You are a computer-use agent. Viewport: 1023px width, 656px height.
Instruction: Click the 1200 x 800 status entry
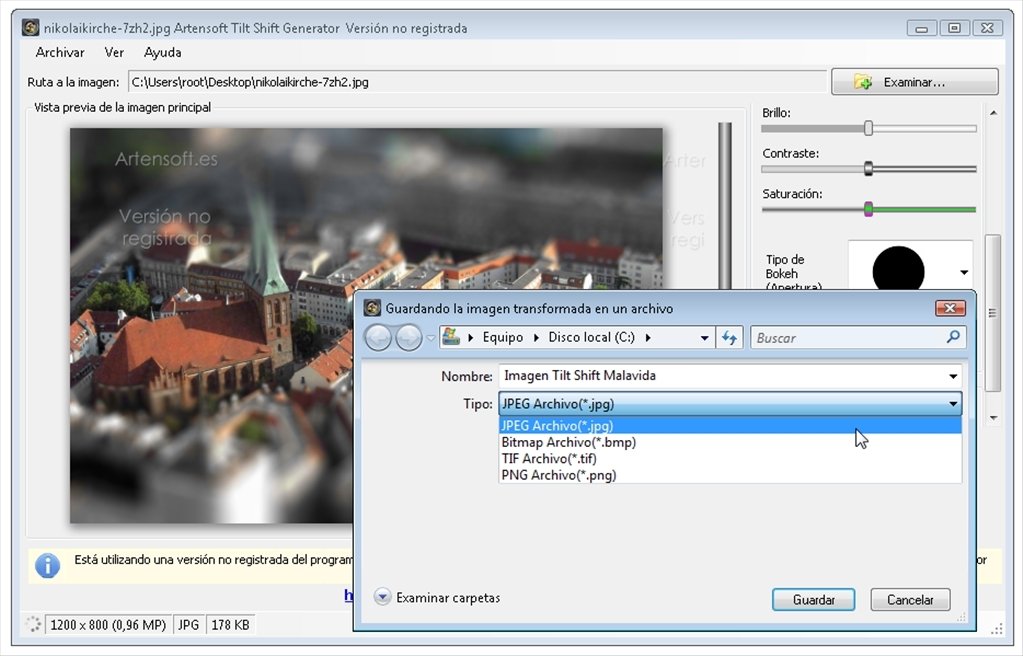[108, 625]
